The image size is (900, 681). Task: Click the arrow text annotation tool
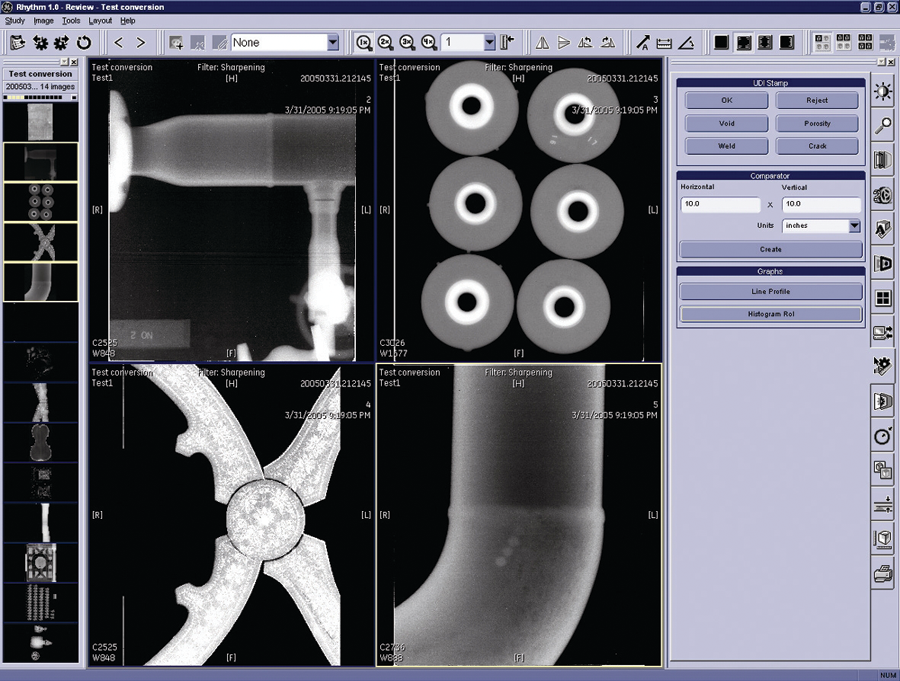642,42
